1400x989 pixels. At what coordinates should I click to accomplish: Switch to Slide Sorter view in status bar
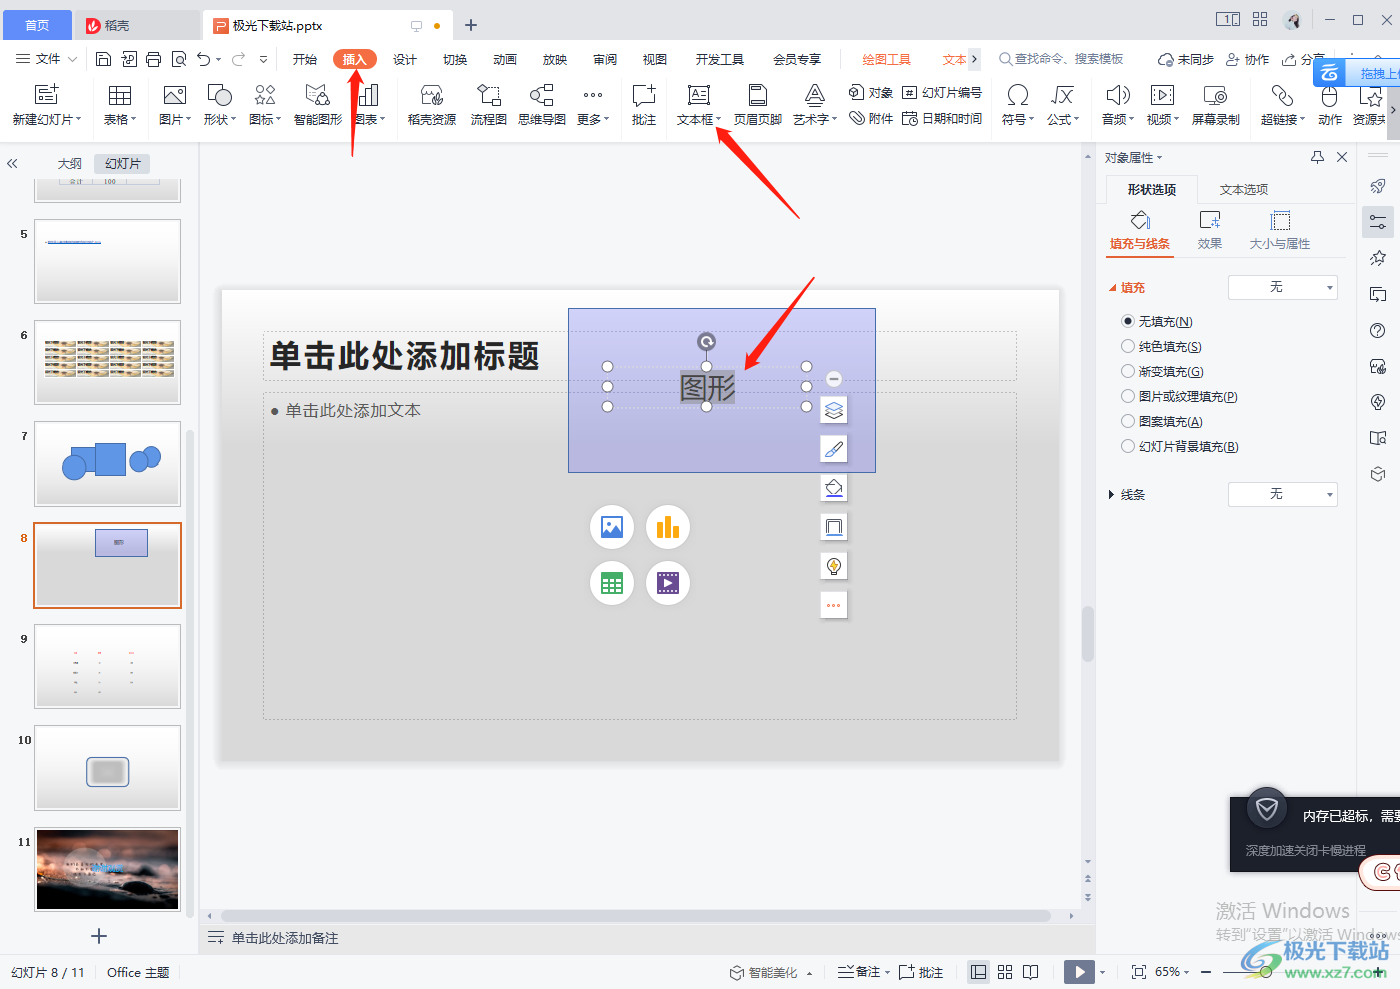pyautogui.click(x=1005, y=972)
